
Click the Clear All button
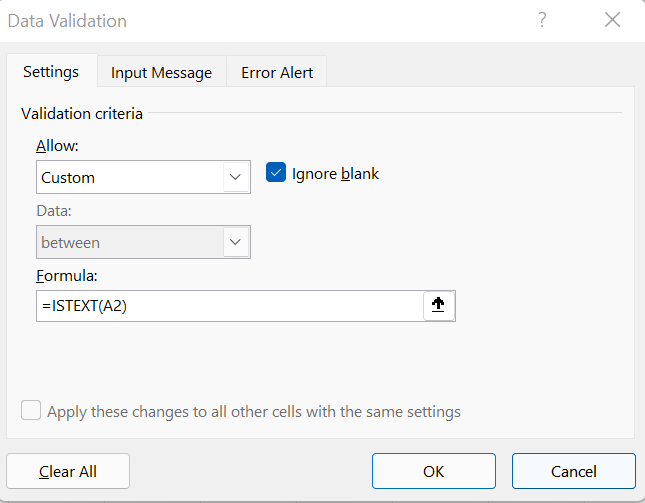click(68, 471)
